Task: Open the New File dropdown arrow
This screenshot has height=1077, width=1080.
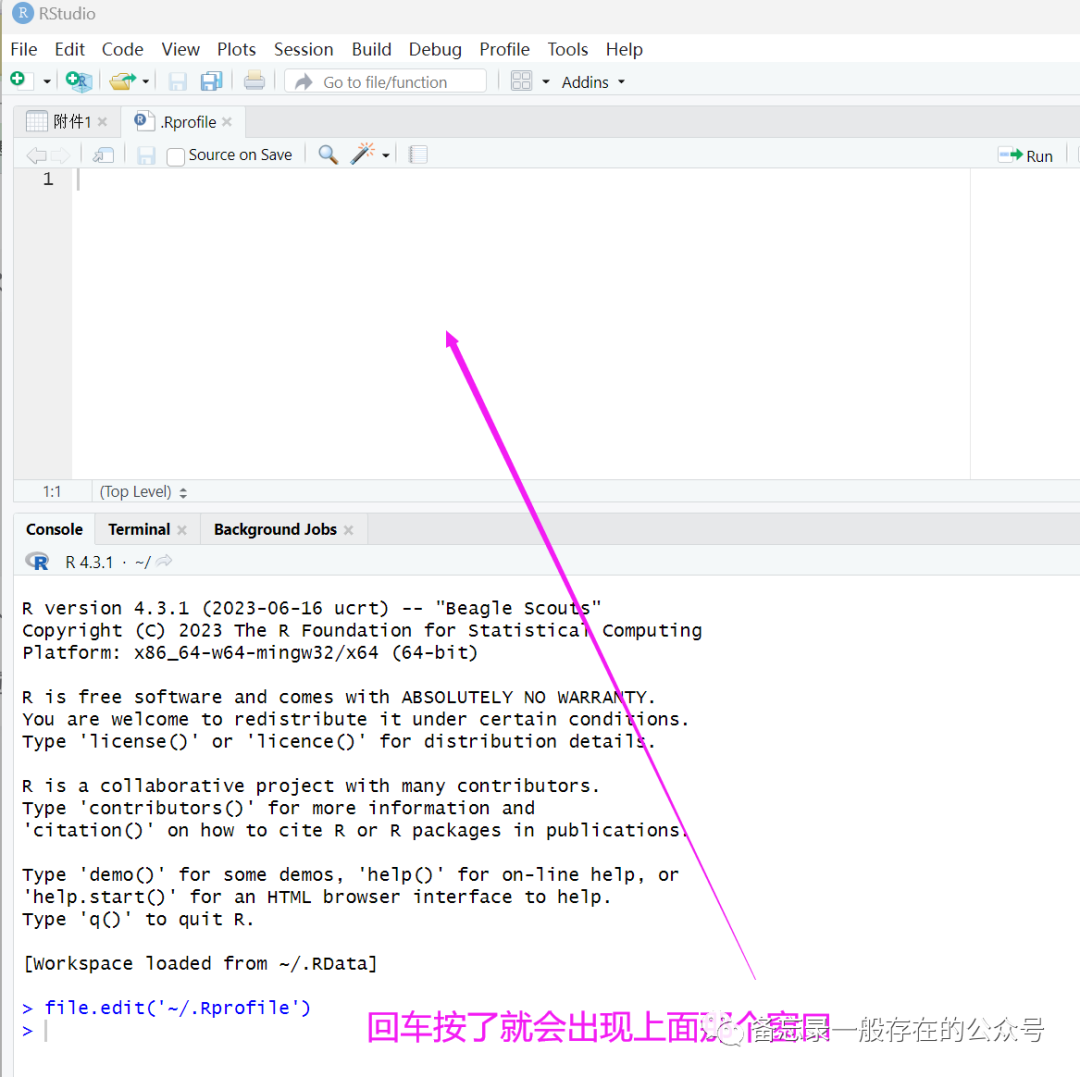Action: (x=47, y=82)
